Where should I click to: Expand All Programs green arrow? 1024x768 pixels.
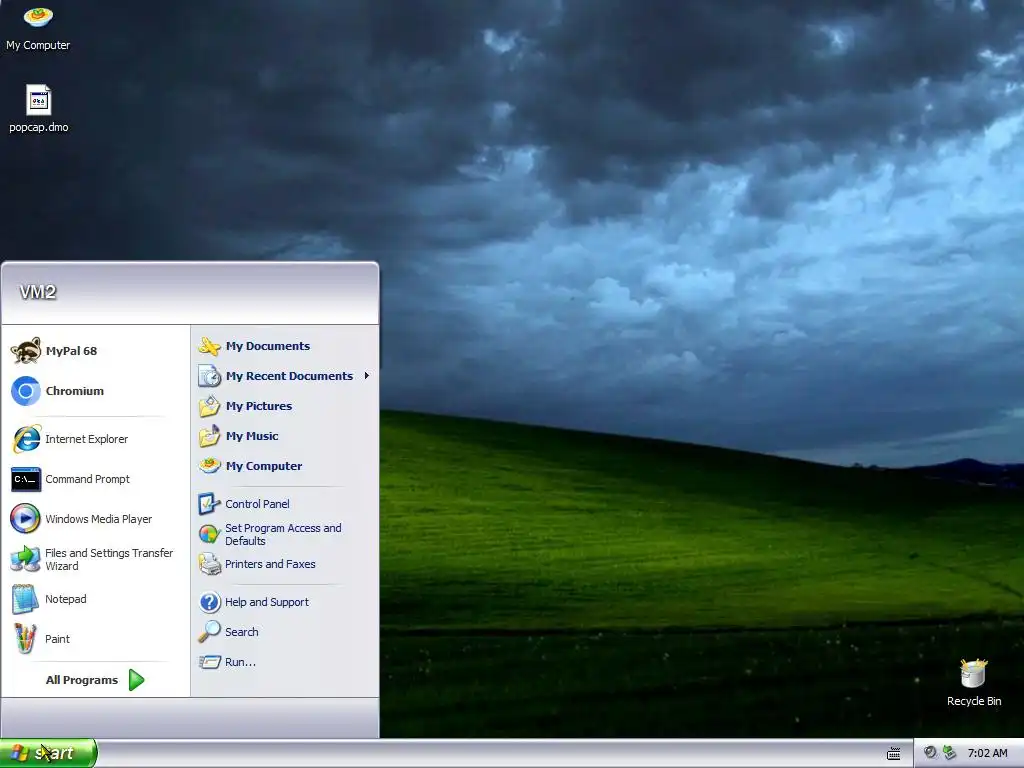tap(136, 680)
